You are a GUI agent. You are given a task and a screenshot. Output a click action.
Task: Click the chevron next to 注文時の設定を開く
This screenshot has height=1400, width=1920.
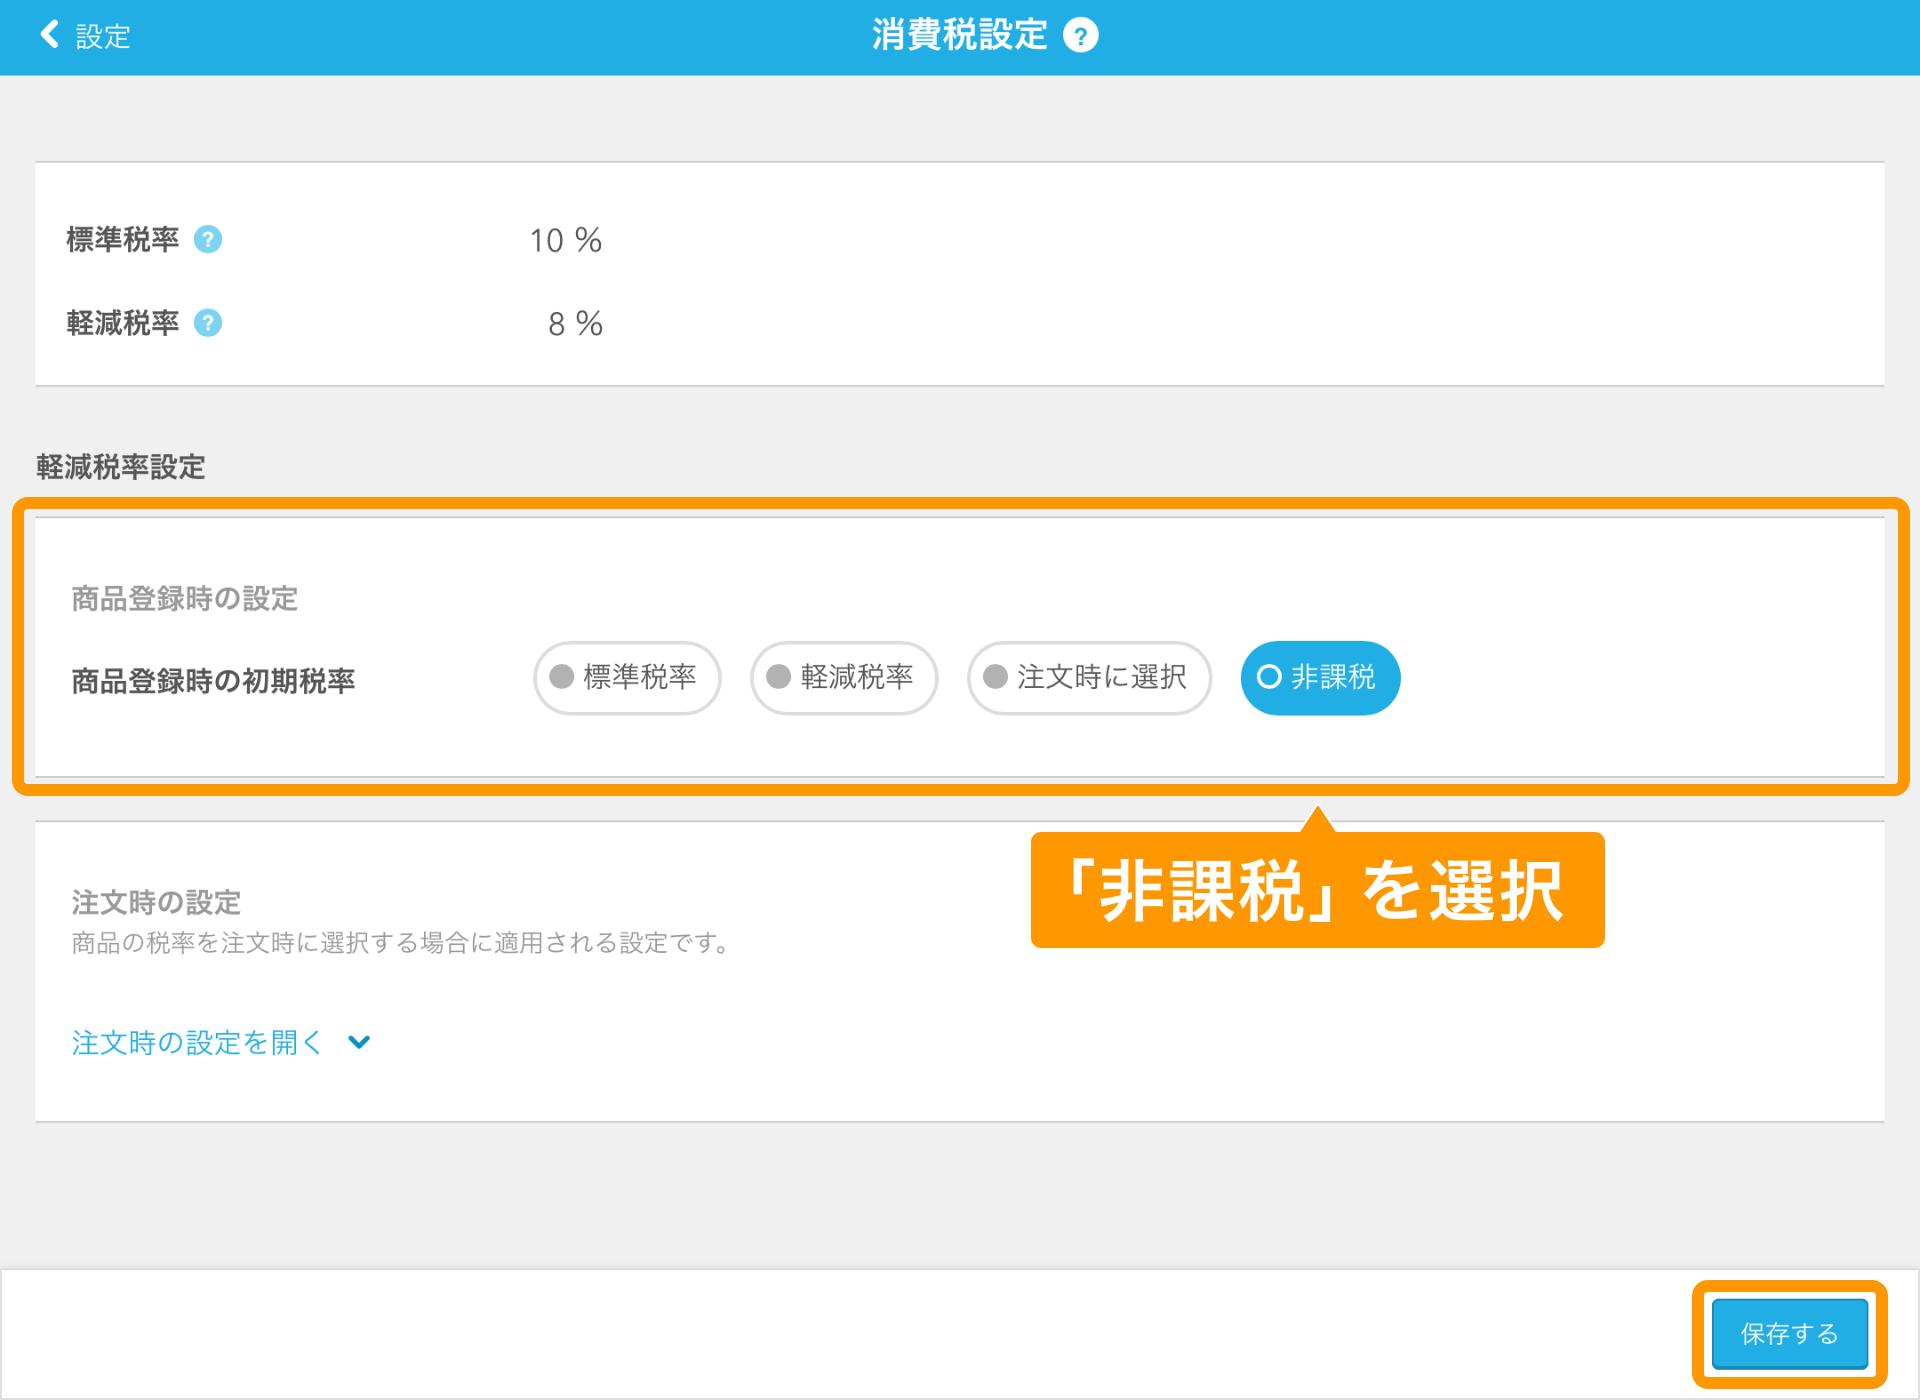point(359,1043)
